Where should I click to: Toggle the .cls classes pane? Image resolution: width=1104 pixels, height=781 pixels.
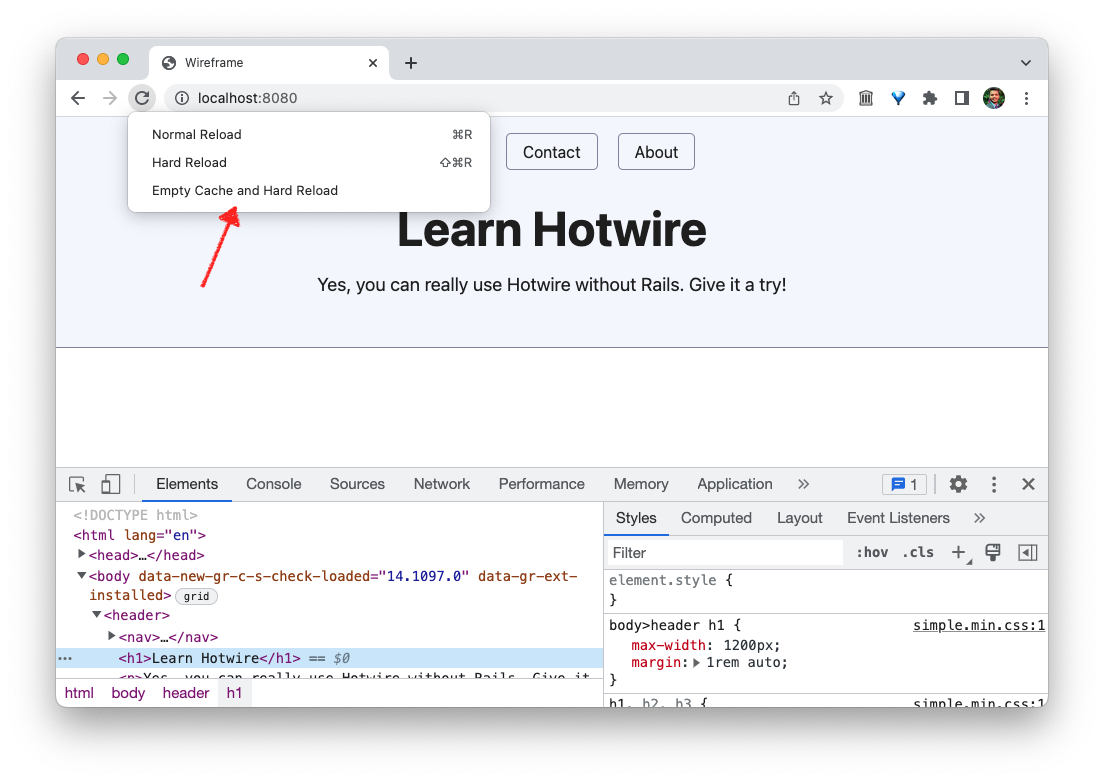coord(917,552)
